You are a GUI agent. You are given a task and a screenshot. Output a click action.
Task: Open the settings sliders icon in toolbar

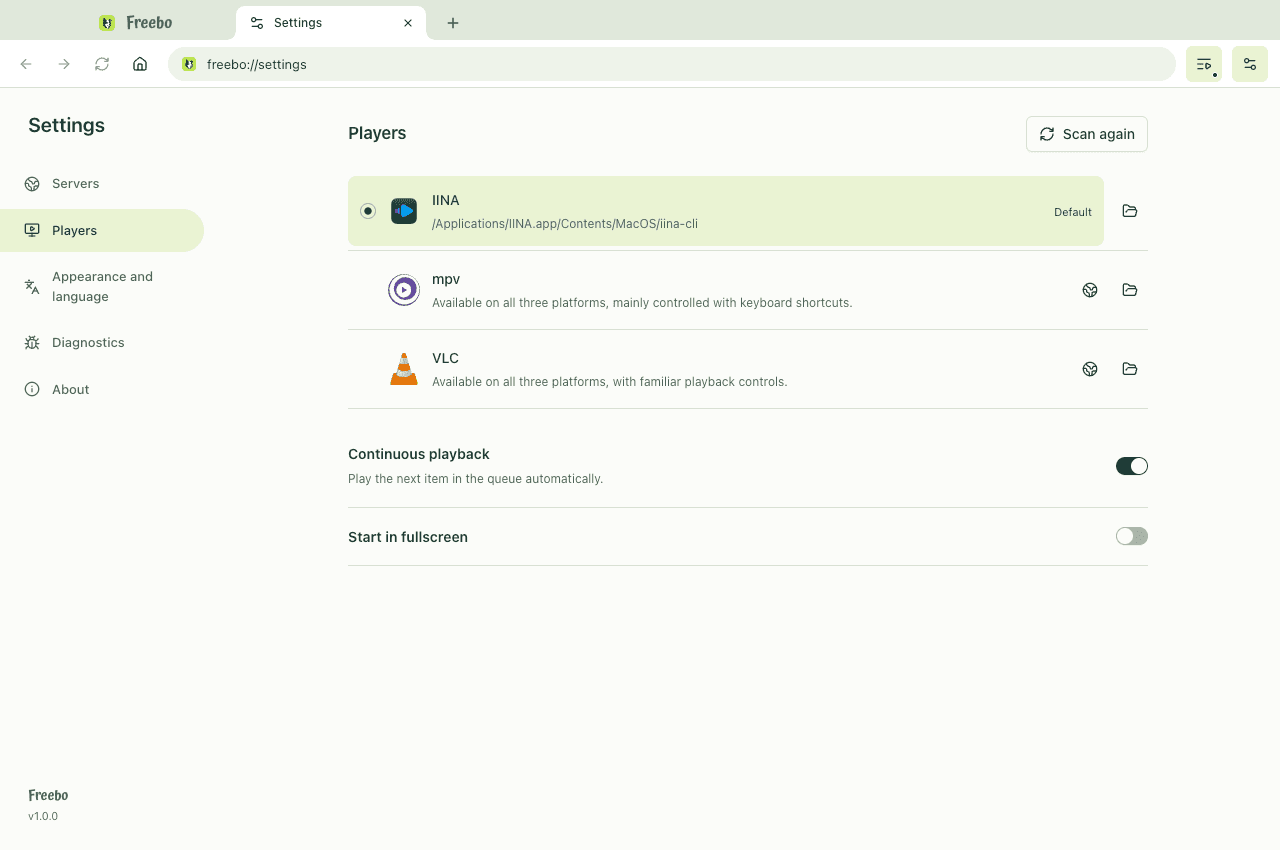pyautogui.click(x=1250, y=64)
